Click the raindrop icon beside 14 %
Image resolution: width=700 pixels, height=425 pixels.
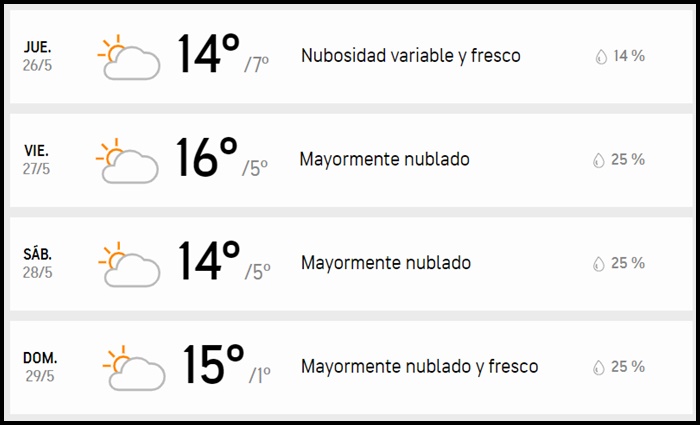tap(600, 57)
